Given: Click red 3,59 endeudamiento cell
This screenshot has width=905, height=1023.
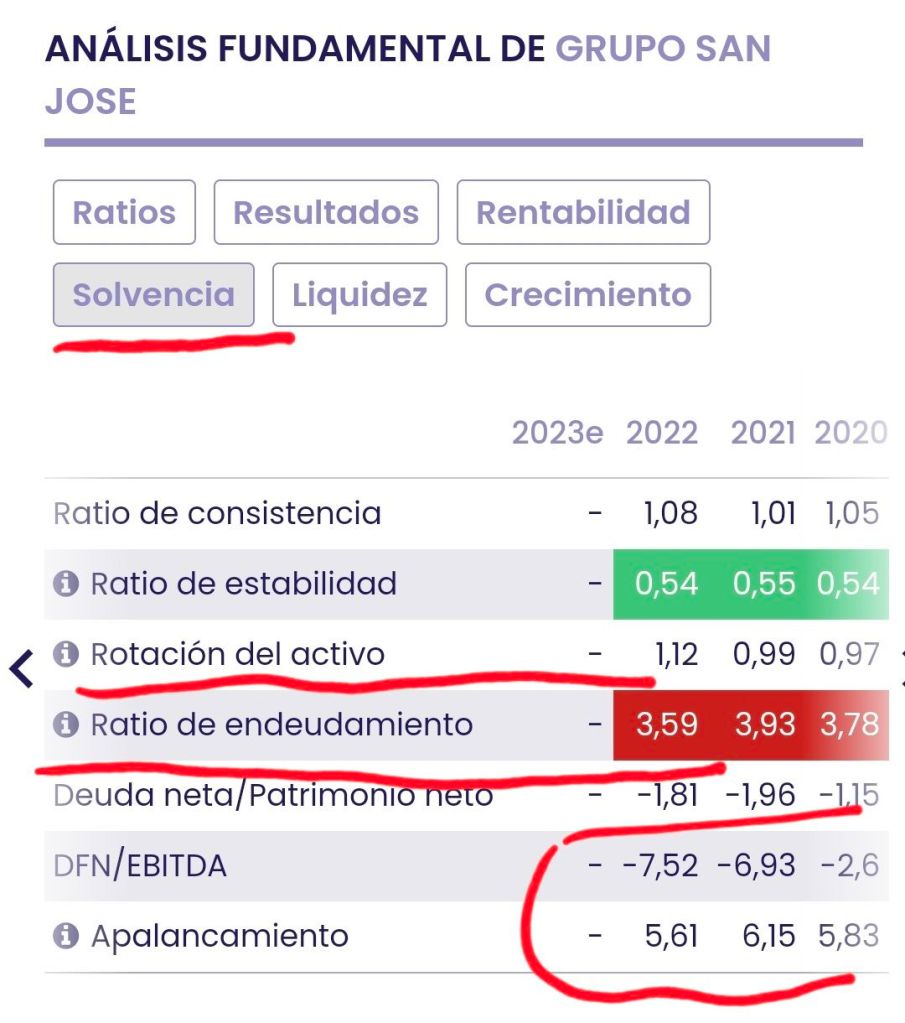Looking at the screenshot, I should pos(666,725).
